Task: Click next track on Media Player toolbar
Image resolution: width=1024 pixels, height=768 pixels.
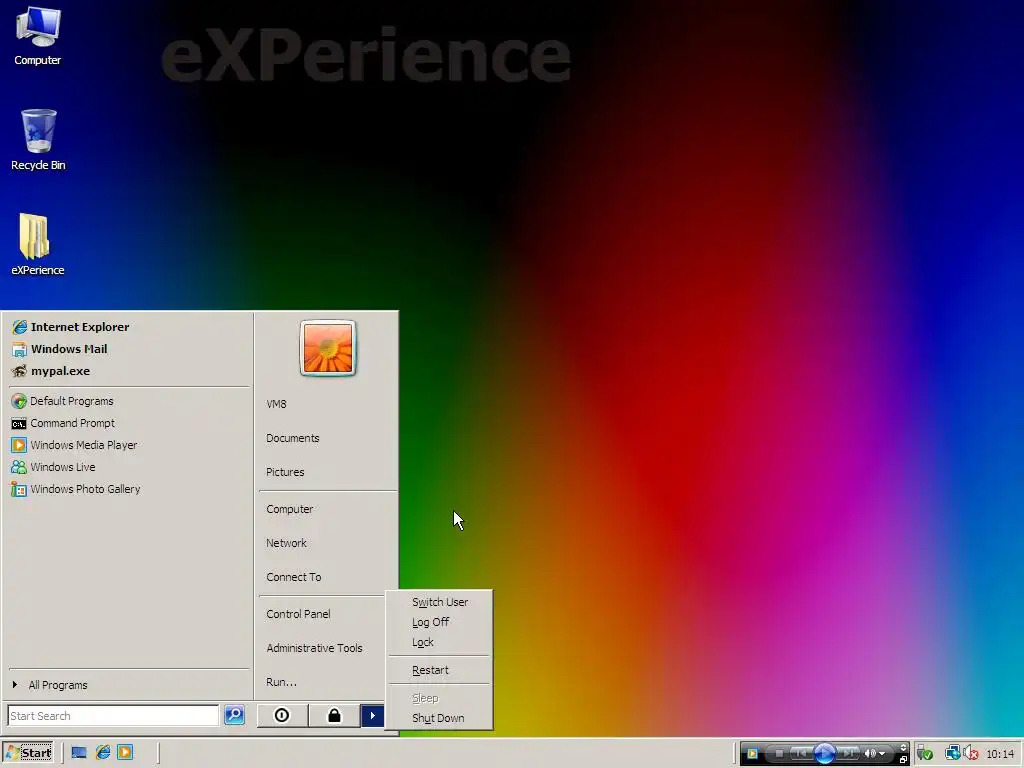Action: point(847,754)
